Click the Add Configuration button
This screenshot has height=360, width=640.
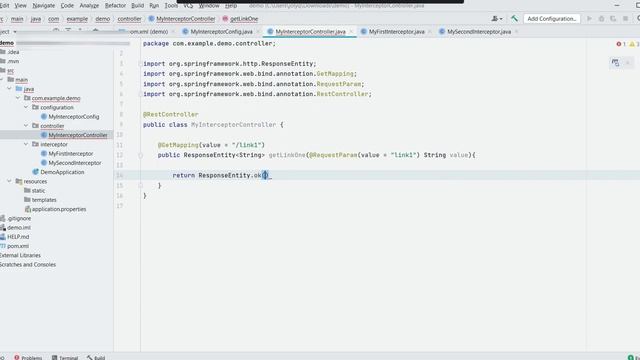(x=552, y=19)
